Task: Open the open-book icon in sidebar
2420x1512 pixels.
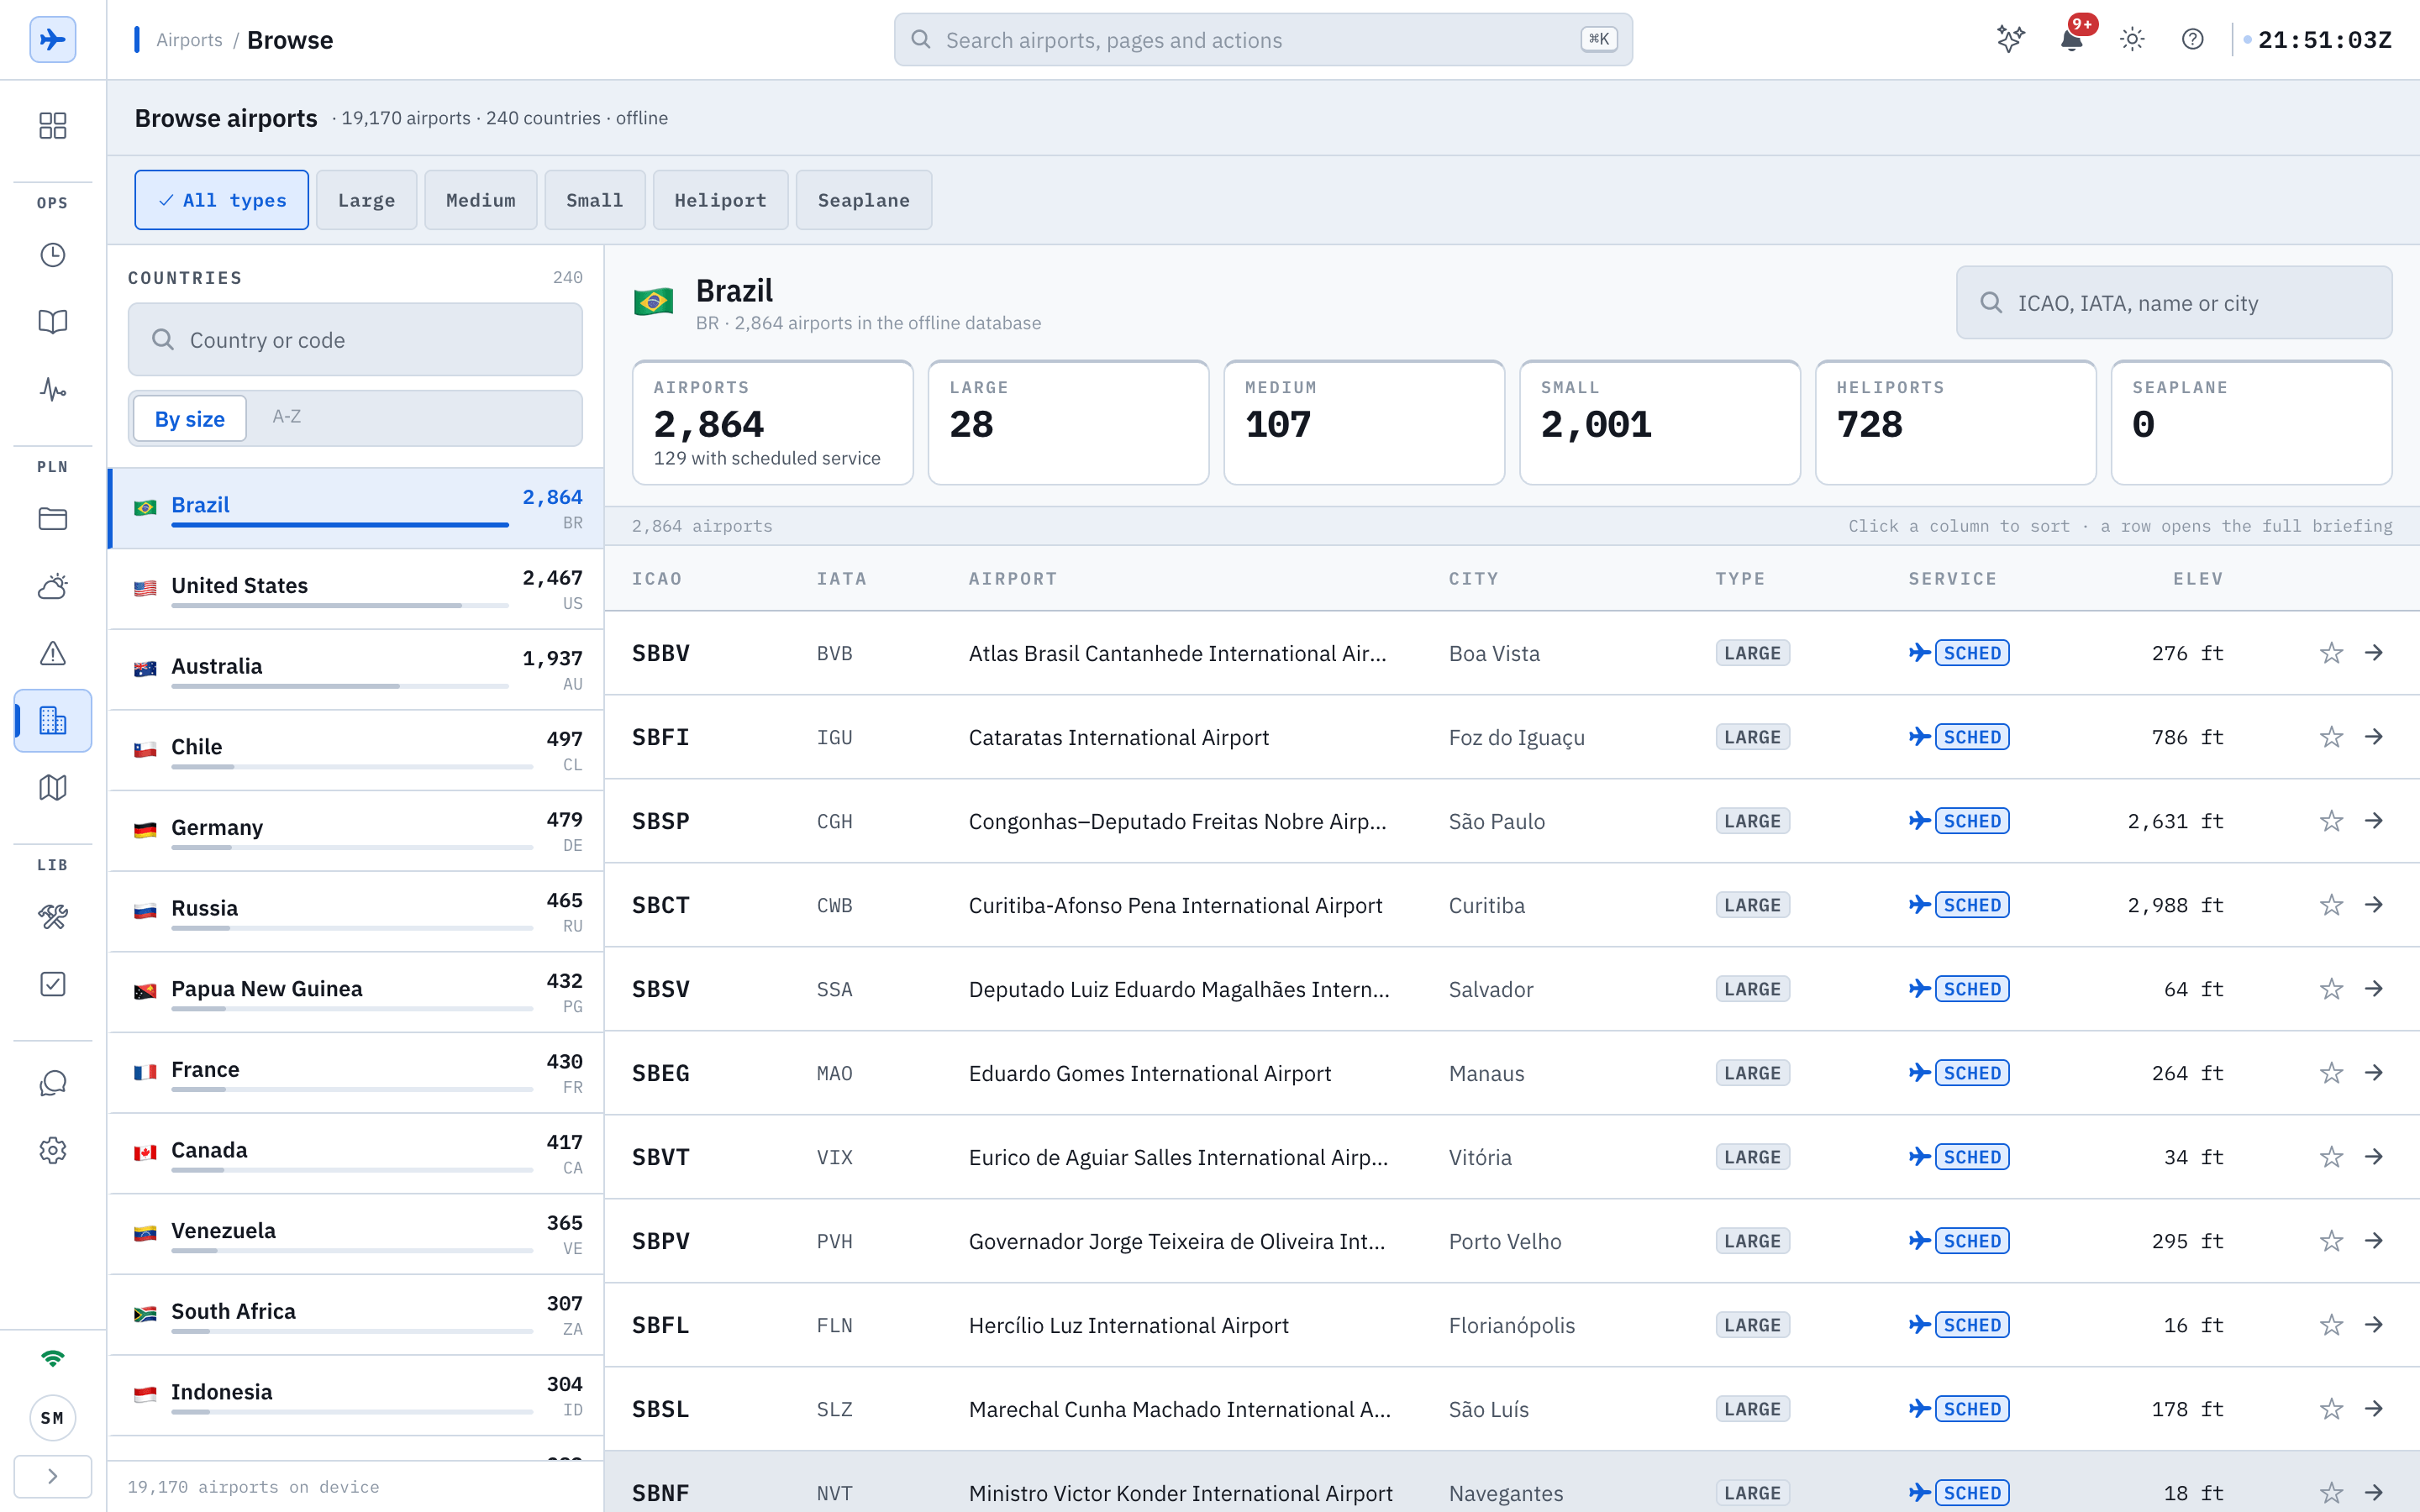Action: pyautogui.click(x=52, y=322)
